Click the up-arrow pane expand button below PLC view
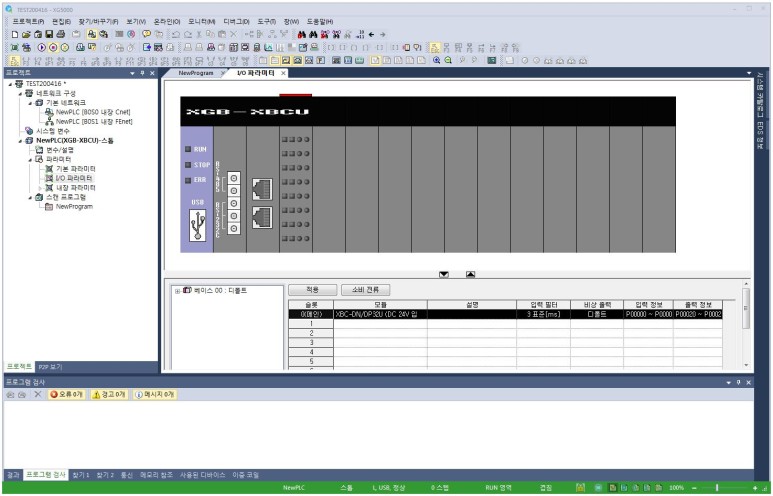Image resolution: width=773 pixels, height=496 pixels. coord(470,274)
